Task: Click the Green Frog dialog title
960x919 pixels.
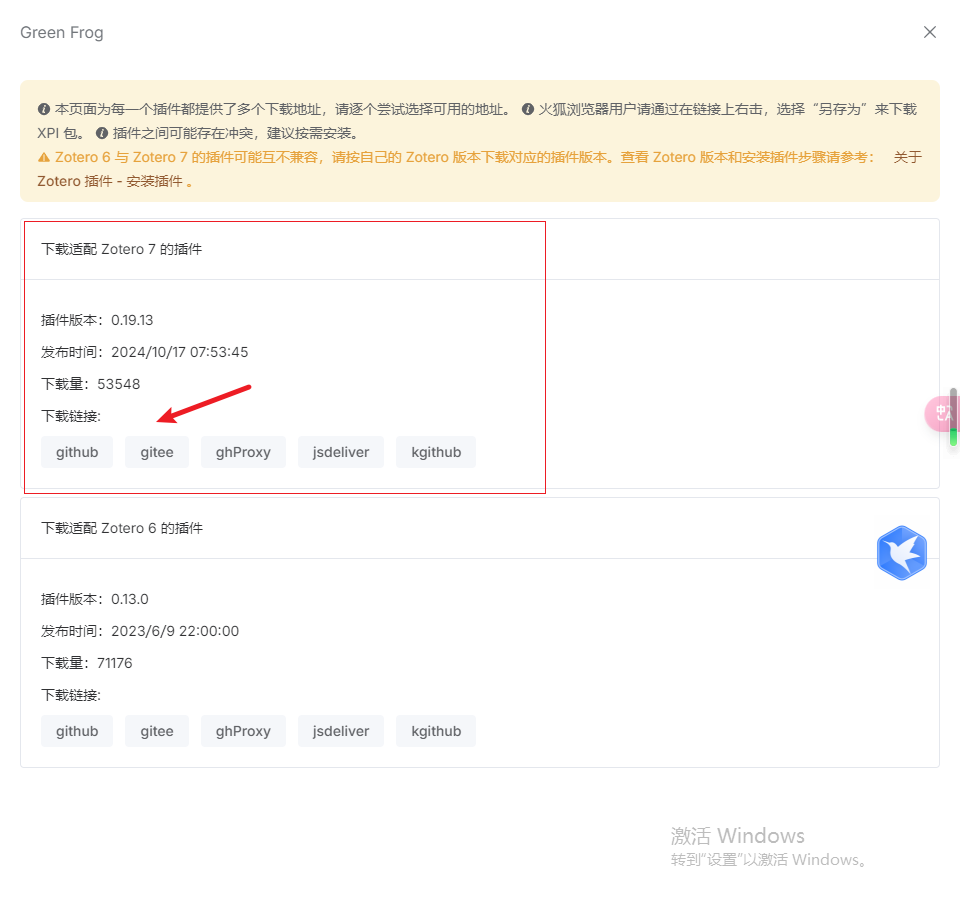Action: pos(62,32)
